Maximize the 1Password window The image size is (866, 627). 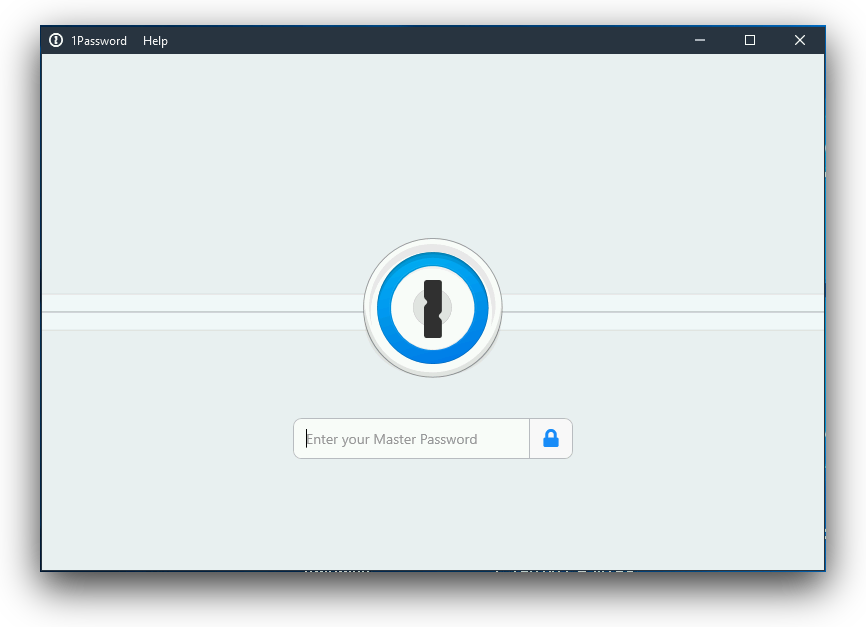(749, 40)
